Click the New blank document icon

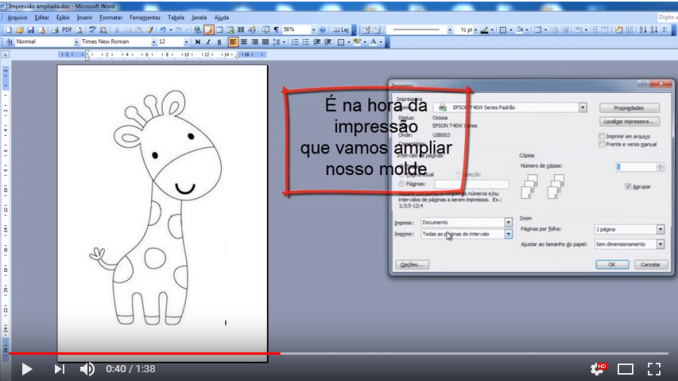coord(8,30)
